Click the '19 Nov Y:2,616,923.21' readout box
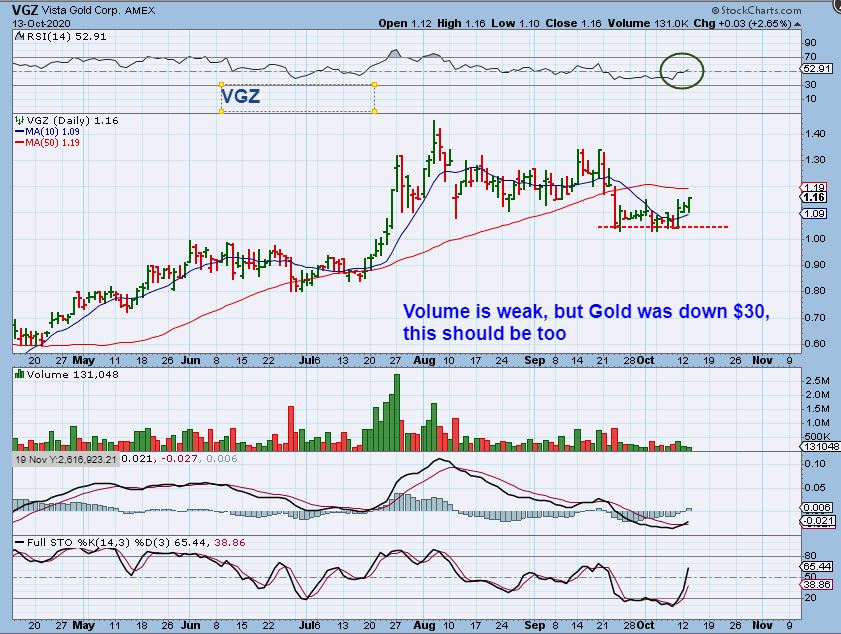 [x=65, y=459]
